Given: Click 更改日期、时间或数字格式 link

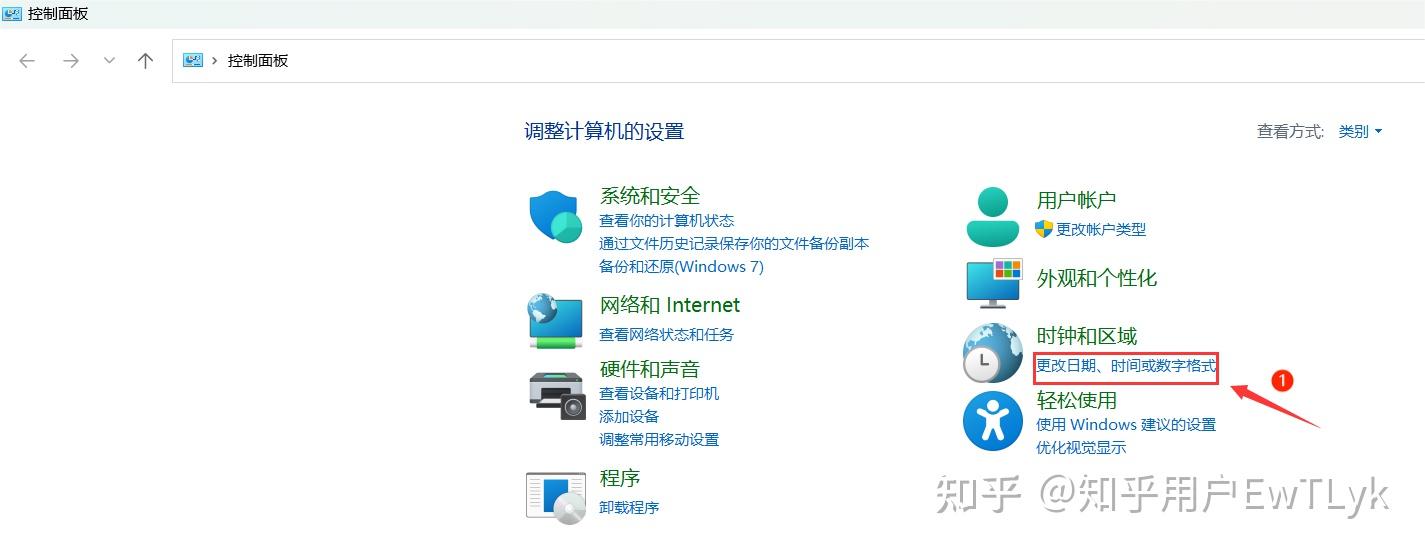Looking at the screenshot, I should point(1126,366).
